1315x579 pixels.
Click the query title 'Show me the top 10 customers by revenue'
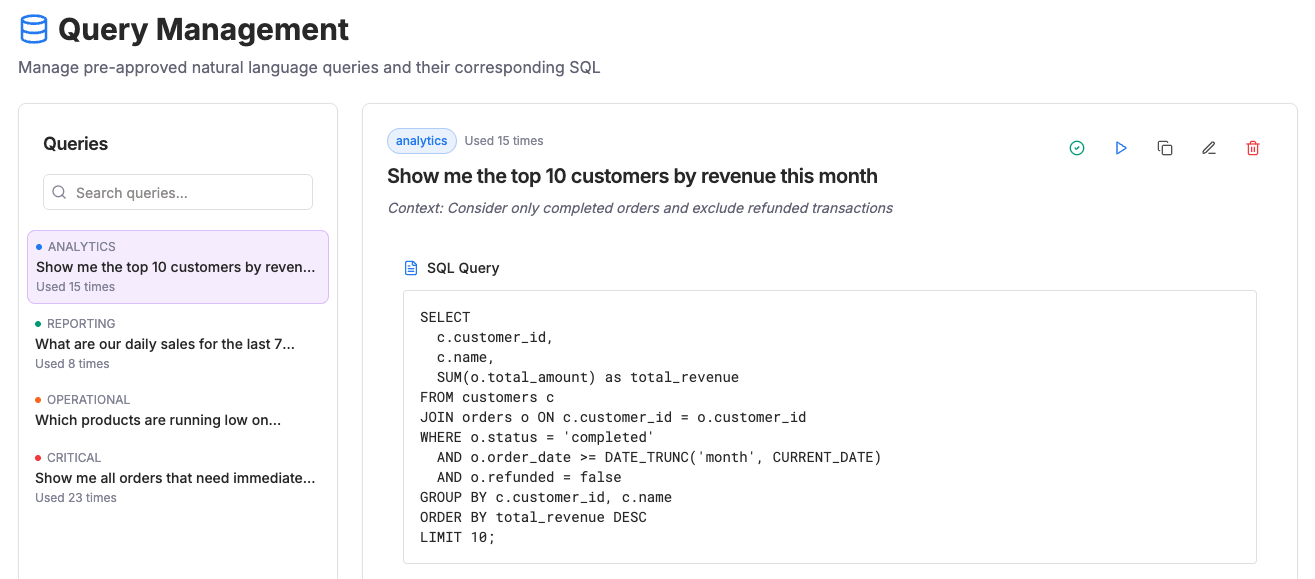coord(632,176)
